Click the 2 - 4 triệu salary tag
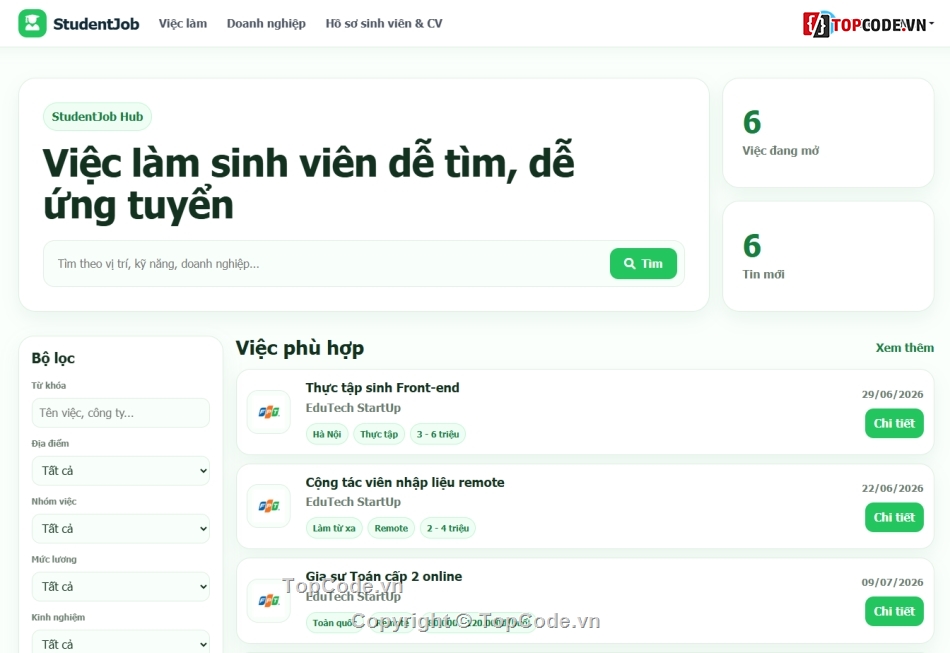The image size is (950, 653). (448, 528)
